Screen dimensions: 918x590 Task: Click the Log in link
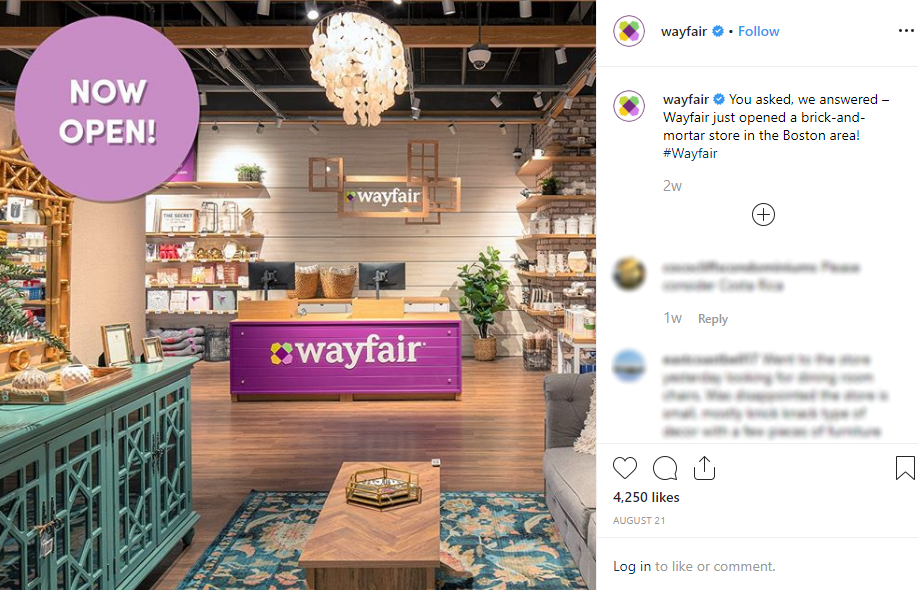(632, 566)
